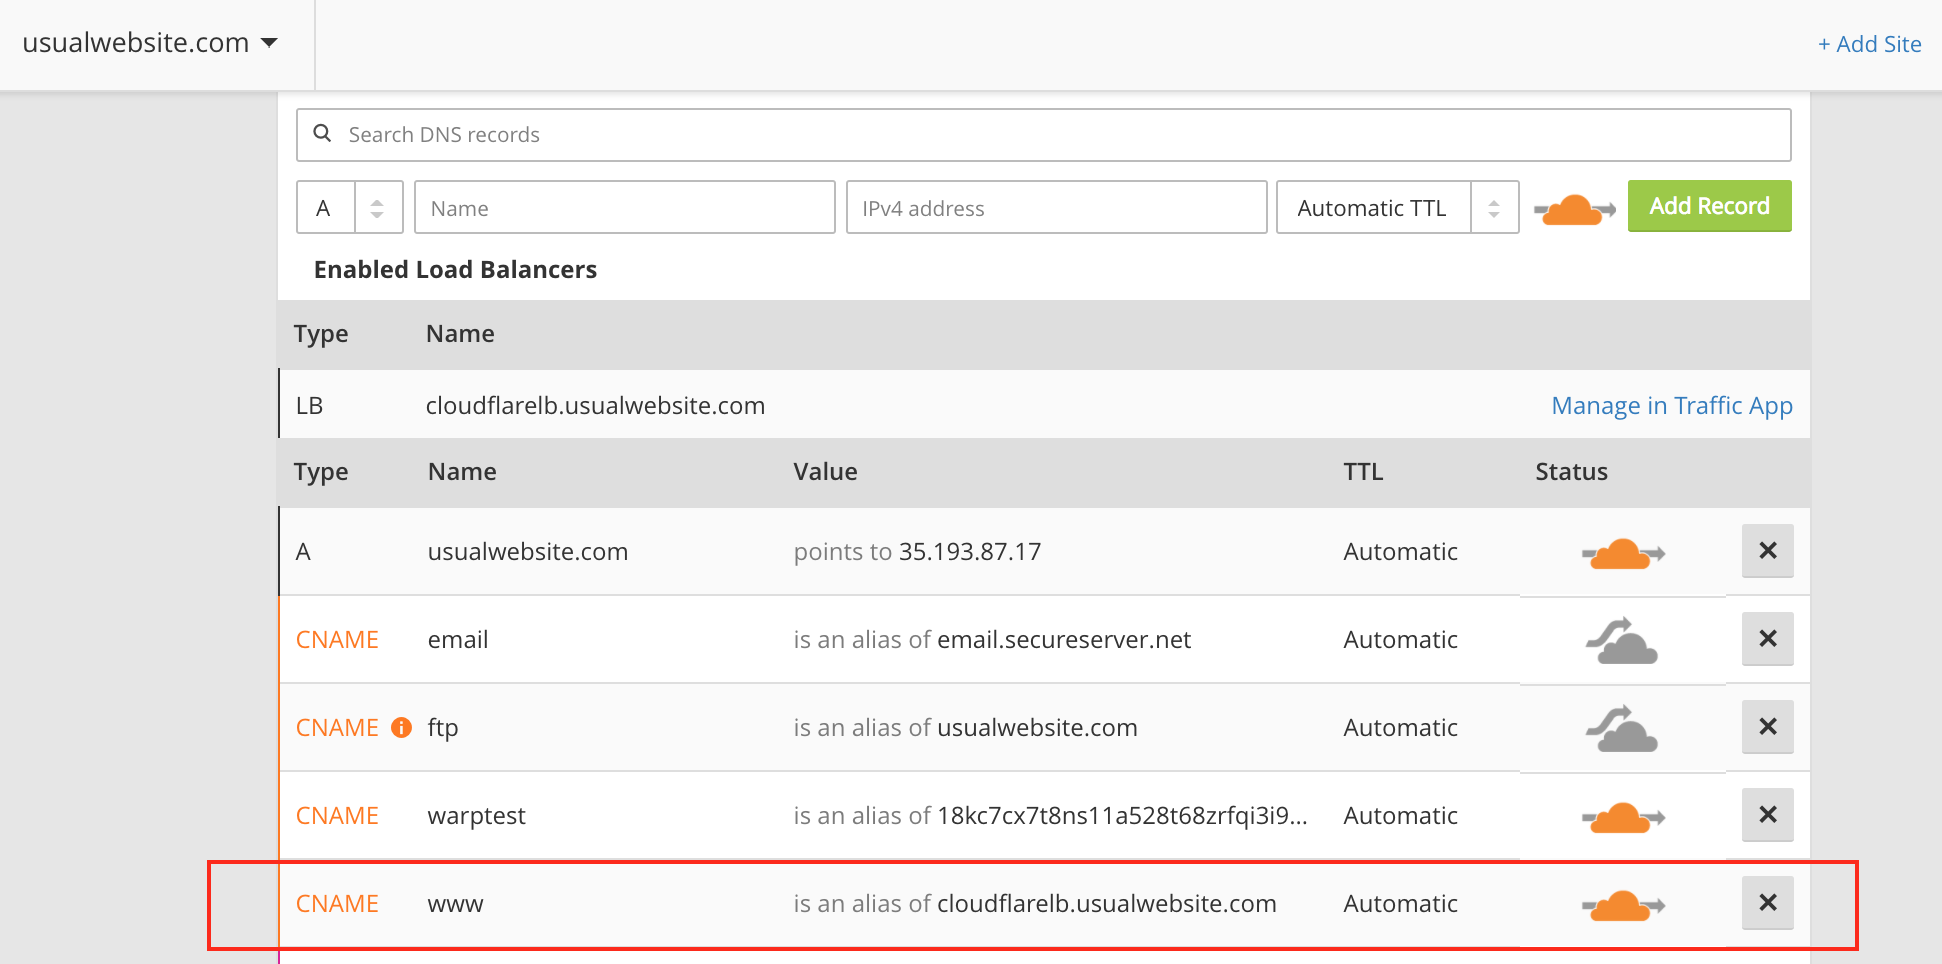Toggle proxy cloud for new record

pyautogui.click(x=1574, y=209)
